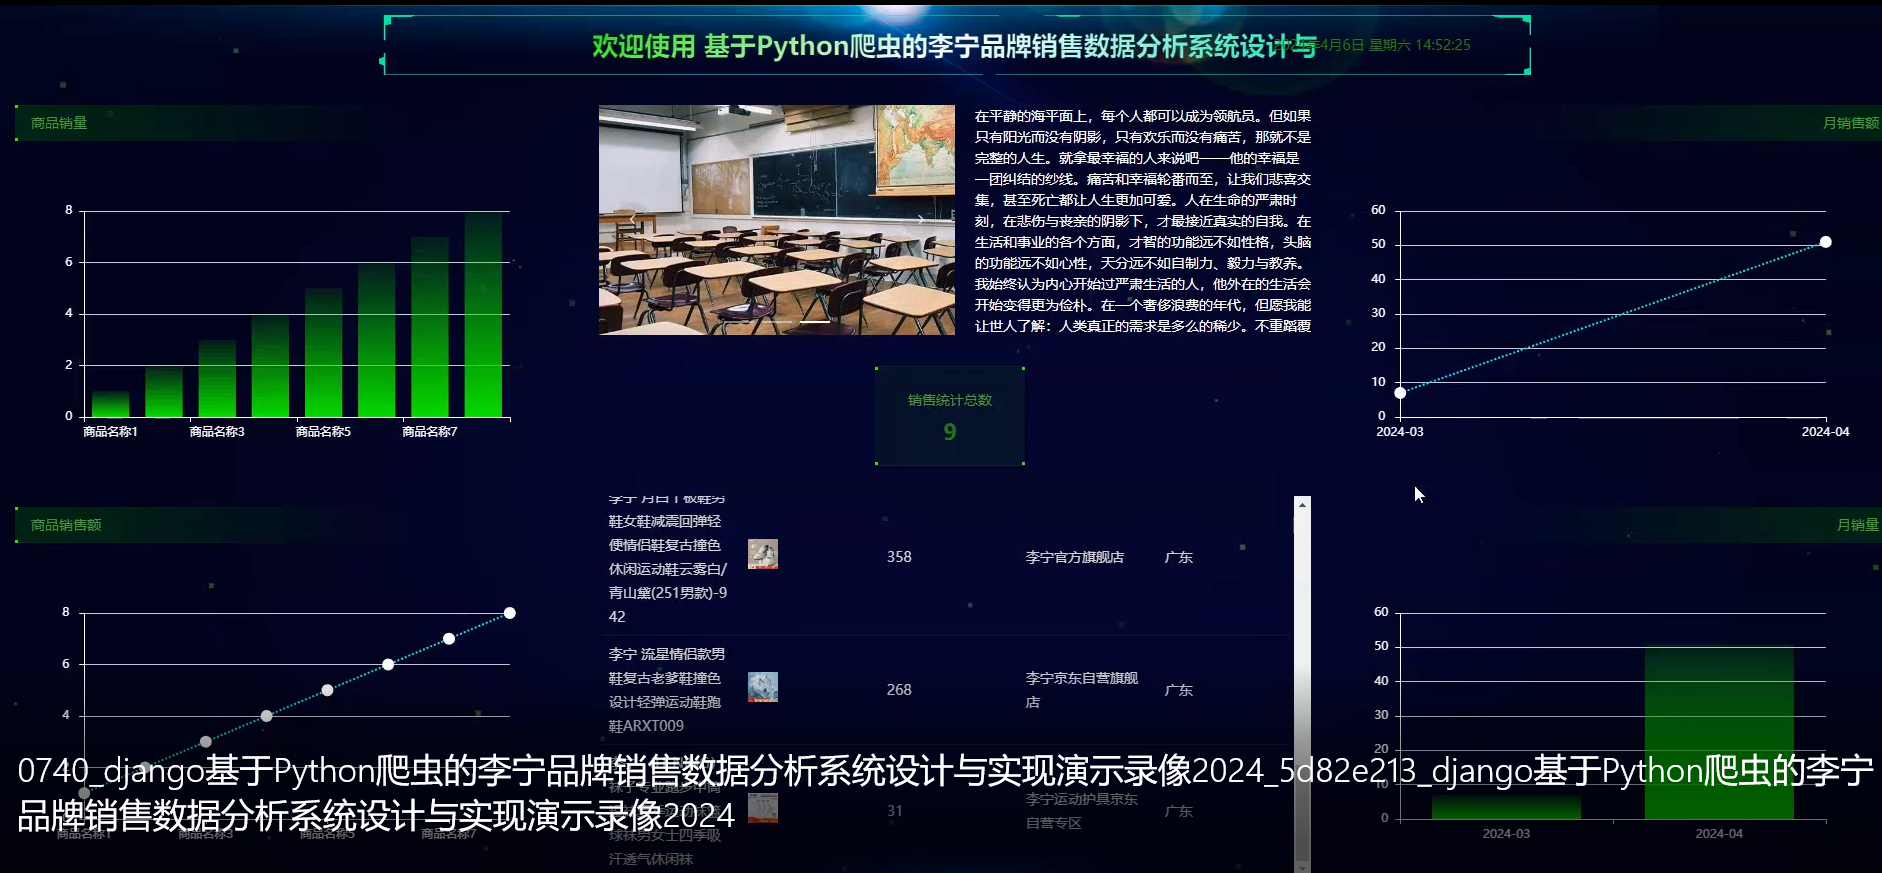The height and width of the screenshot is (873, 1882).
Task: Click the "商品销售额" panel title
Action: coord(66,525)
